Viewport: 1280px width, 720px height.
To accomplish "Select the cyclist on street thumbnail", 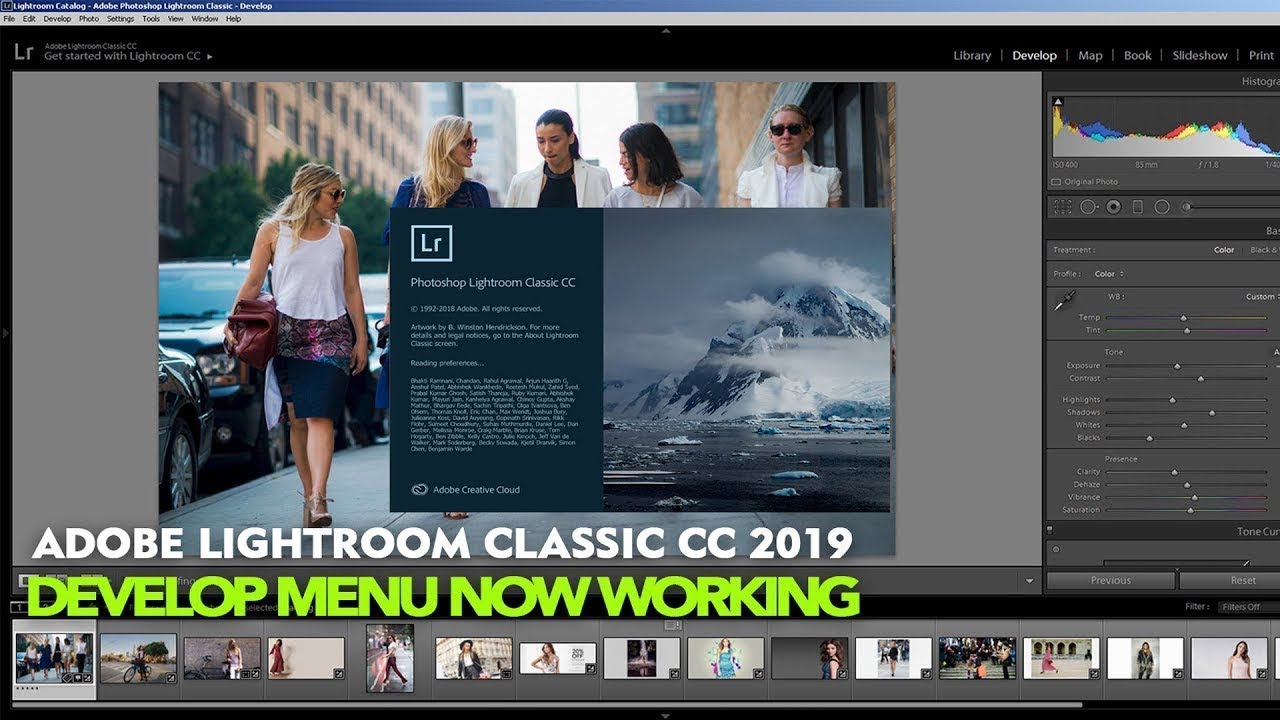I will click(x=138, y=658).
